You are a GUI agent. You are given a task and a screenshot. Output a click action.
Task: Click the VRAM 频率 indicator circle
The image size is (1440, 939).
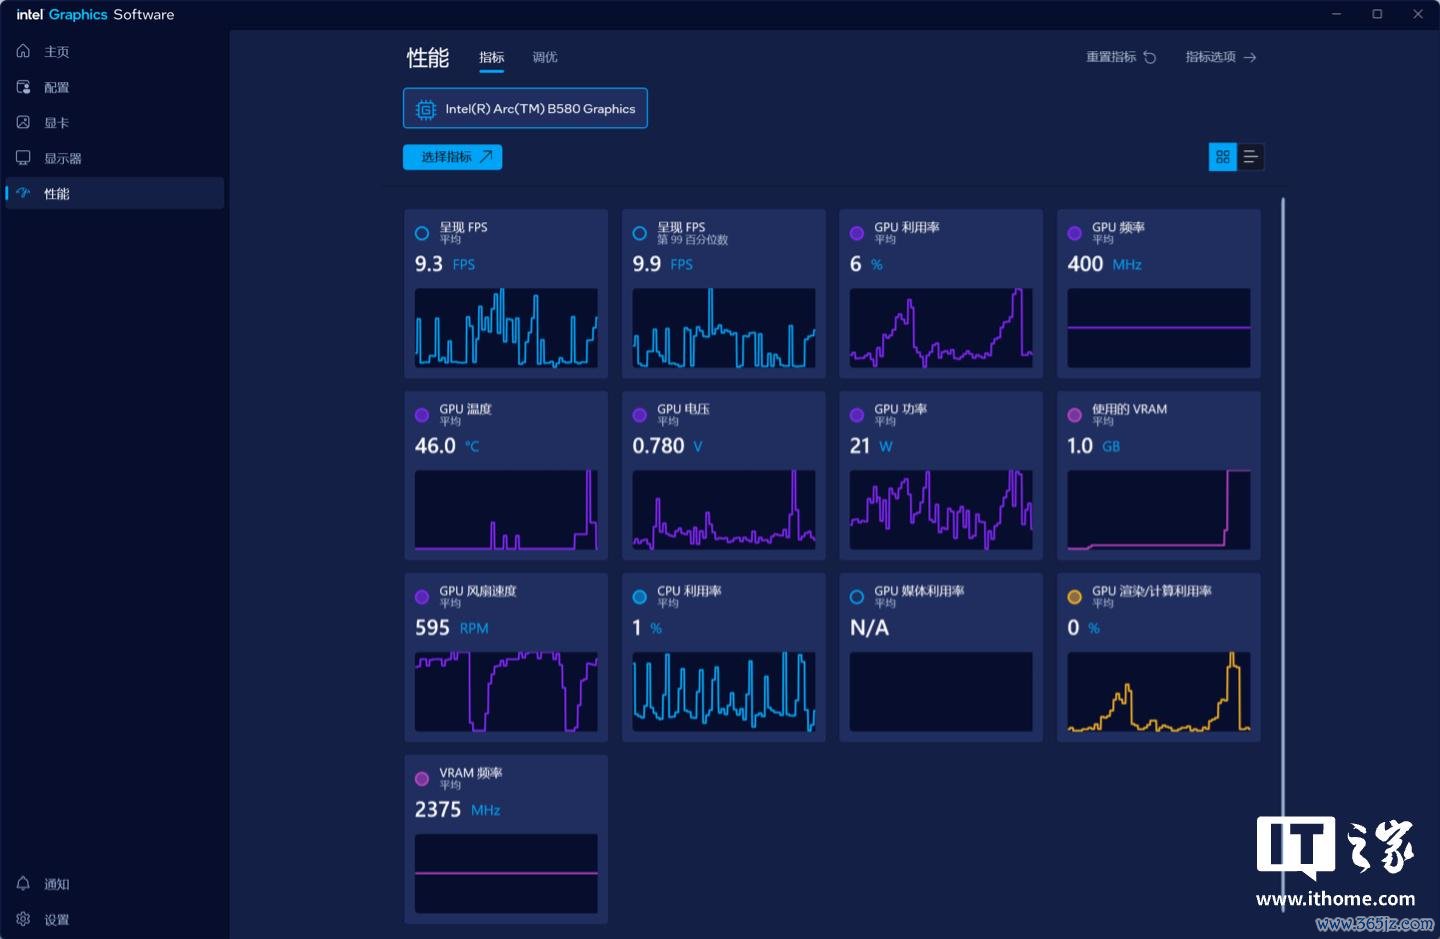422,779
